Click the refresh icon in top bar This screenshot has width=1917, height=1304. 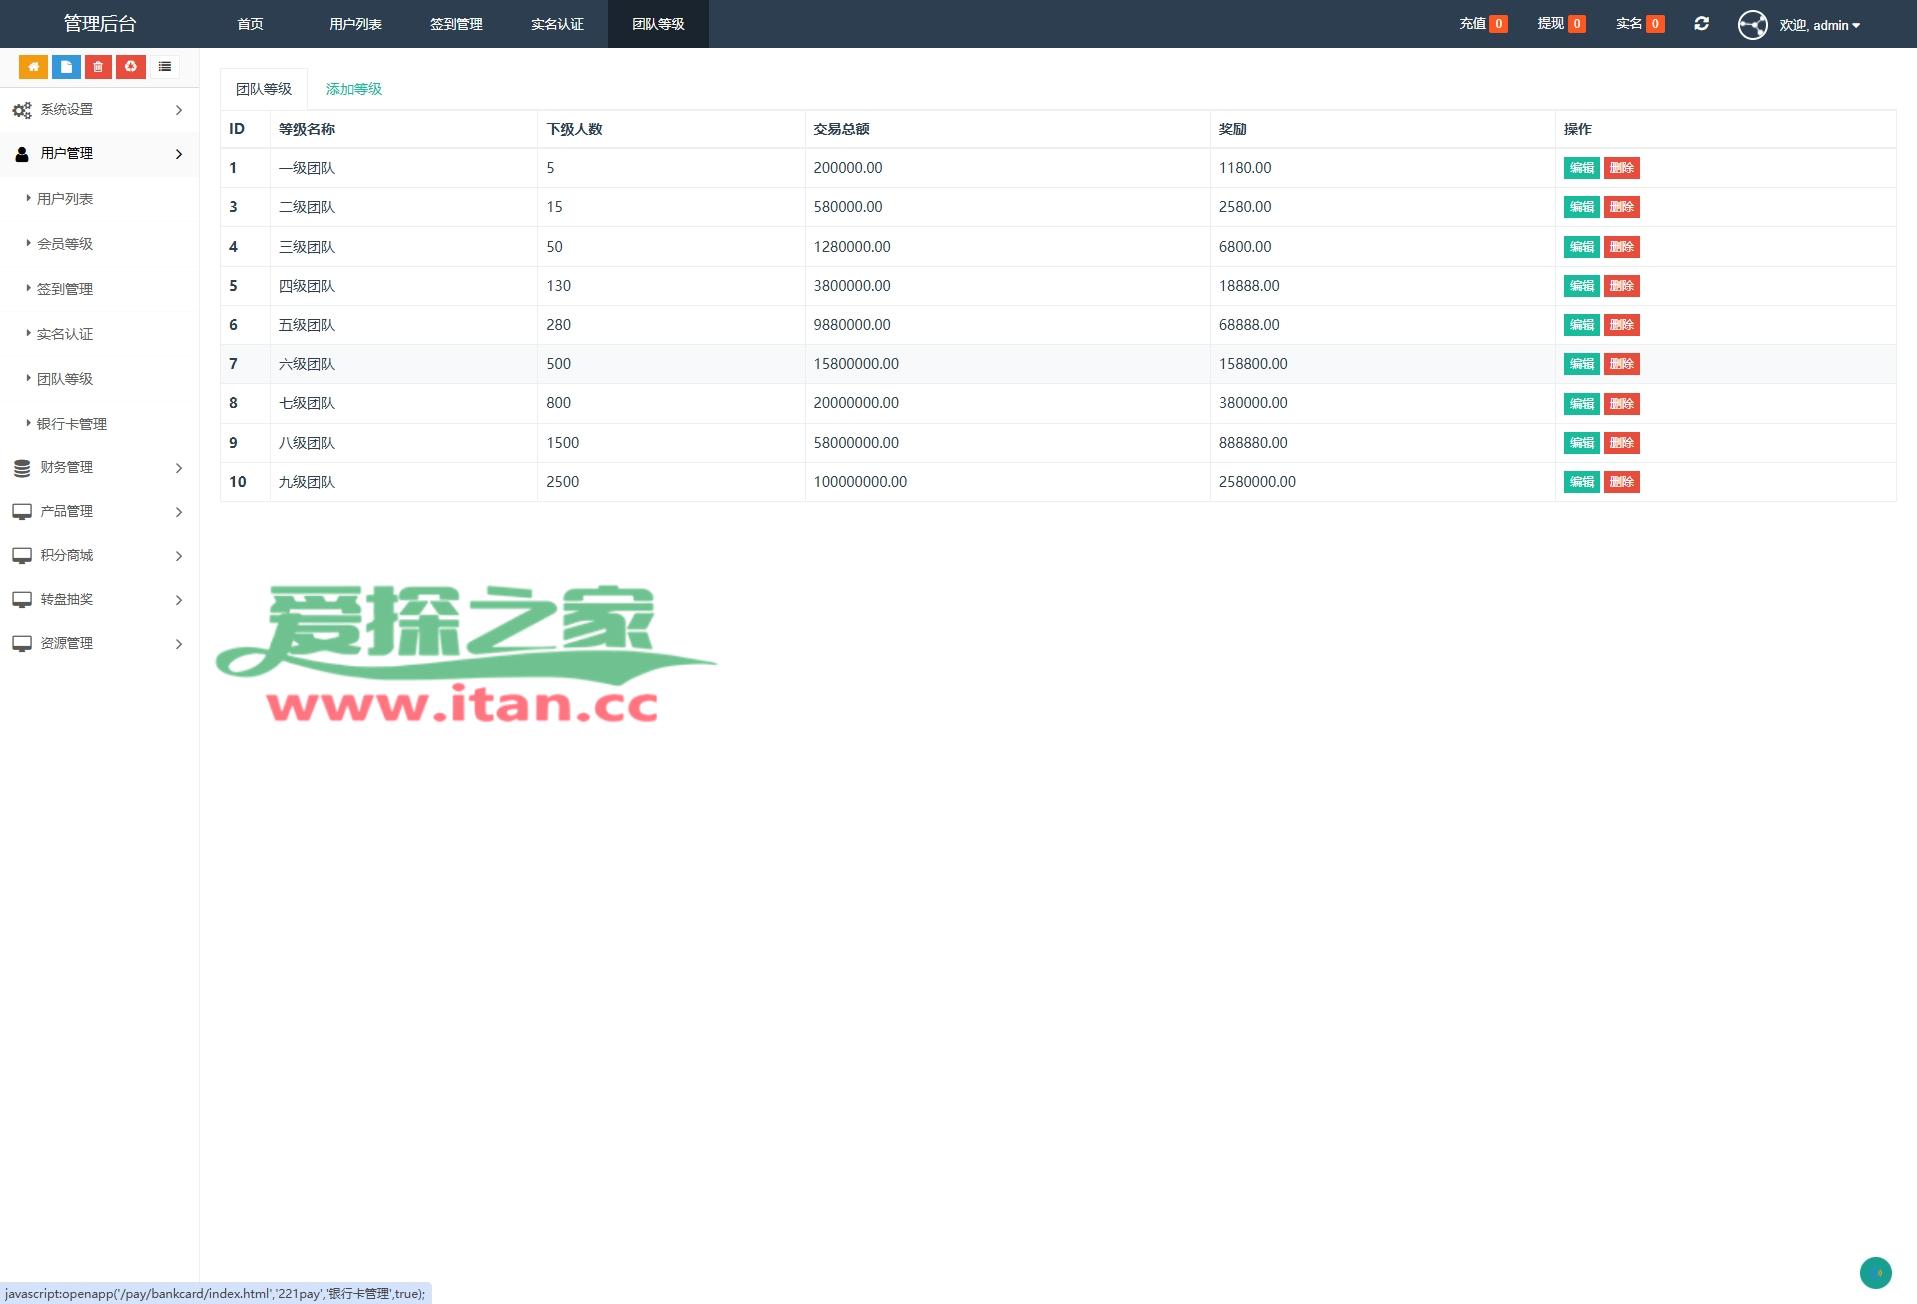pos(1701,24)
